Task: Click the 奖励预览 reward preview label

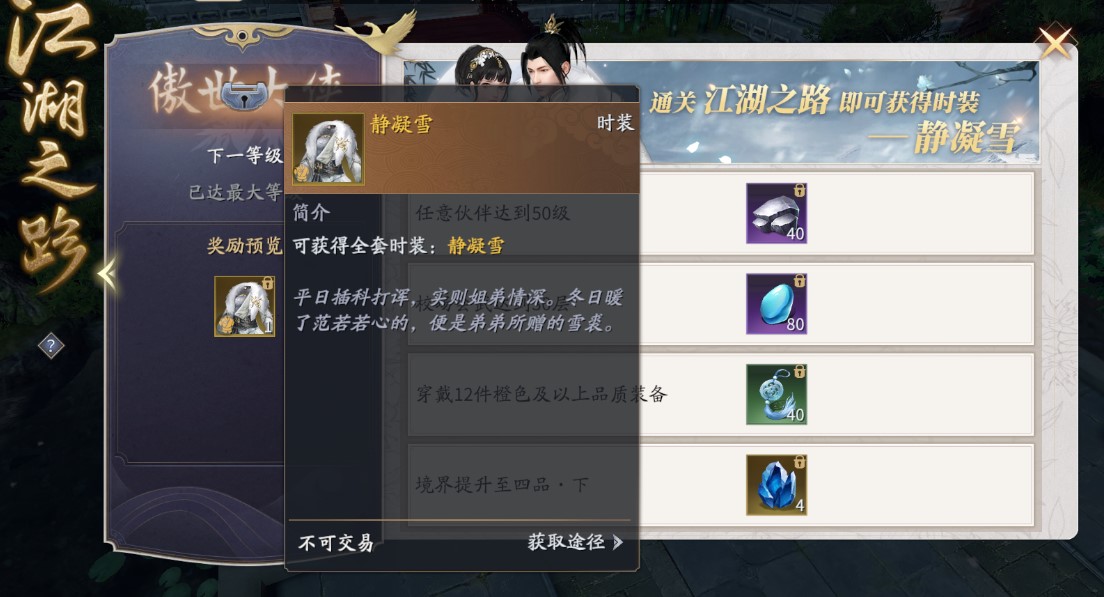Action: (244, 246)
